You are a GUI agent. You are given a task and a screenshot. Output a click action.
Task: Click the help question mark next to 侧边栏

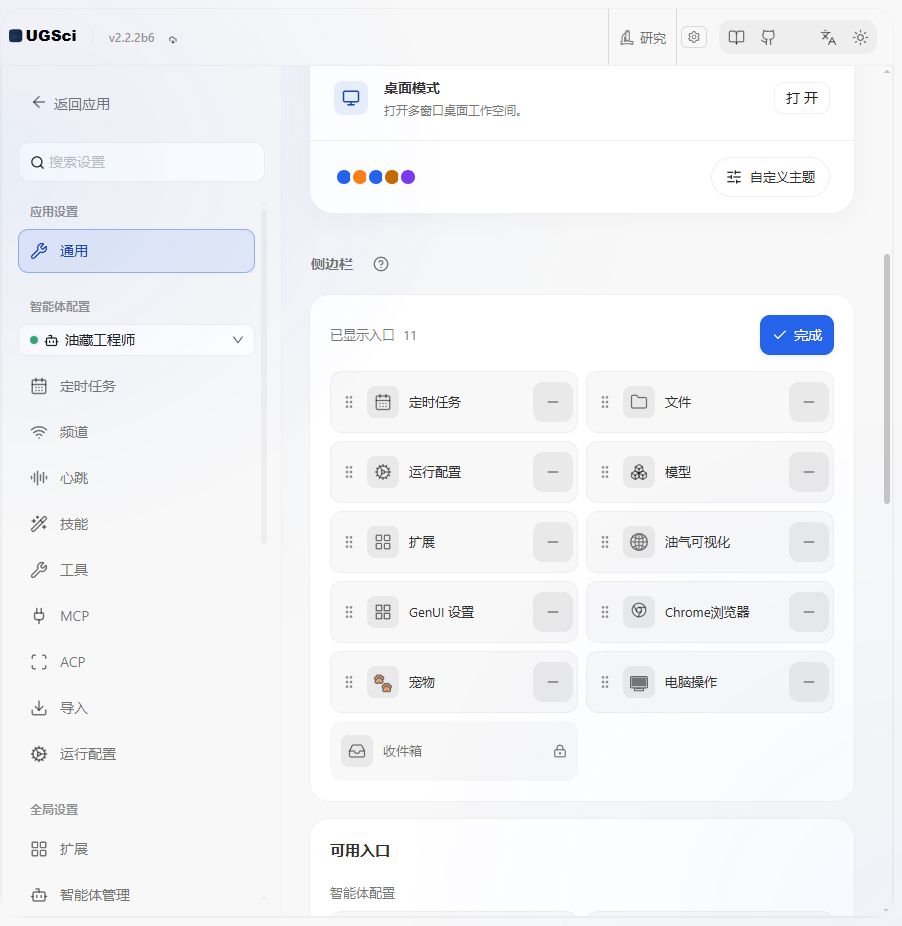381,264
